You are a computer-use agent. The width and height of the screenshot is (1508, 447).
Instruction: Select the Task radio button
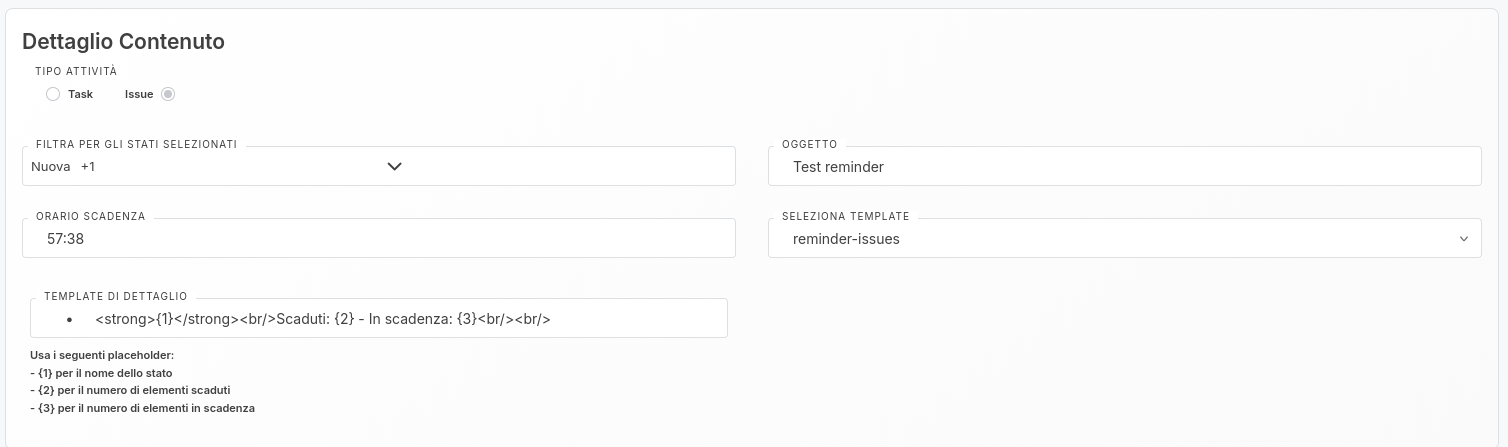[53, 94]
